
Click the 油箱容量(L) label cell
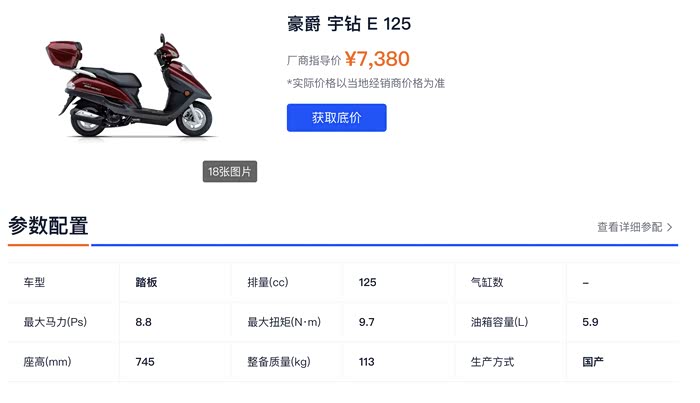[499, 322]
